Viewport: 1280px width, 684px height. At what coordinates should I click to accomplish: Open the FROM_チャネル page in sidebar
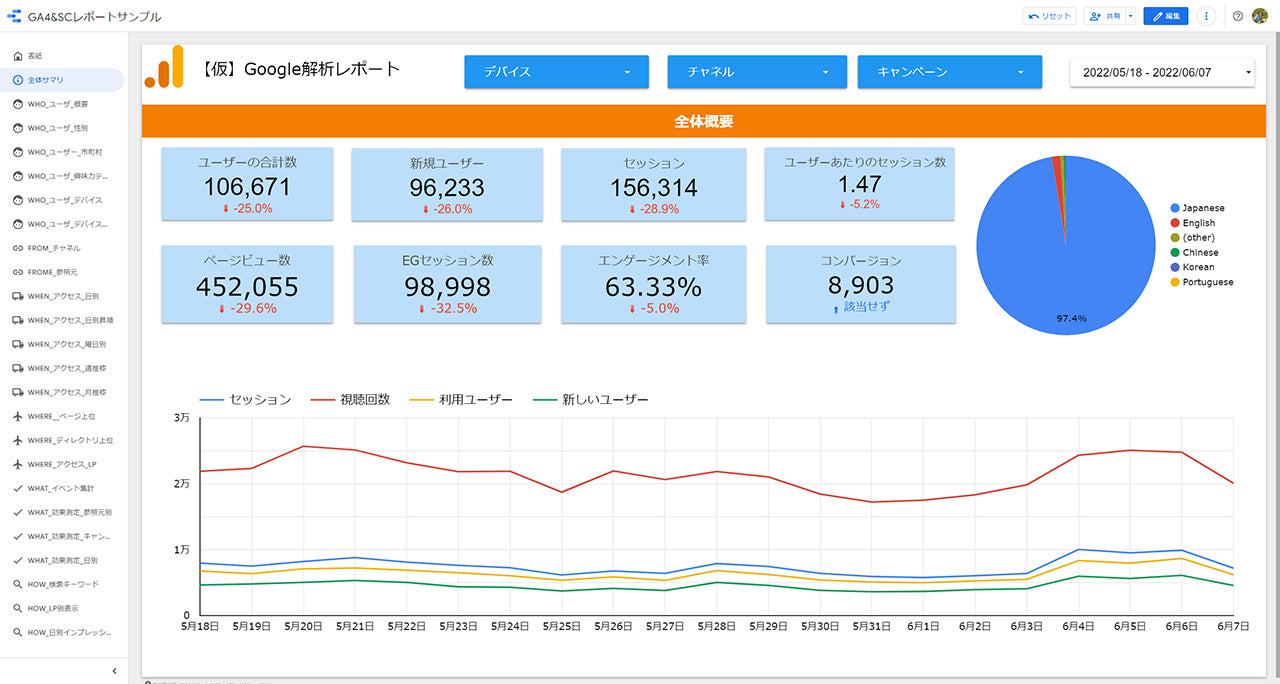tap(54, 248)
